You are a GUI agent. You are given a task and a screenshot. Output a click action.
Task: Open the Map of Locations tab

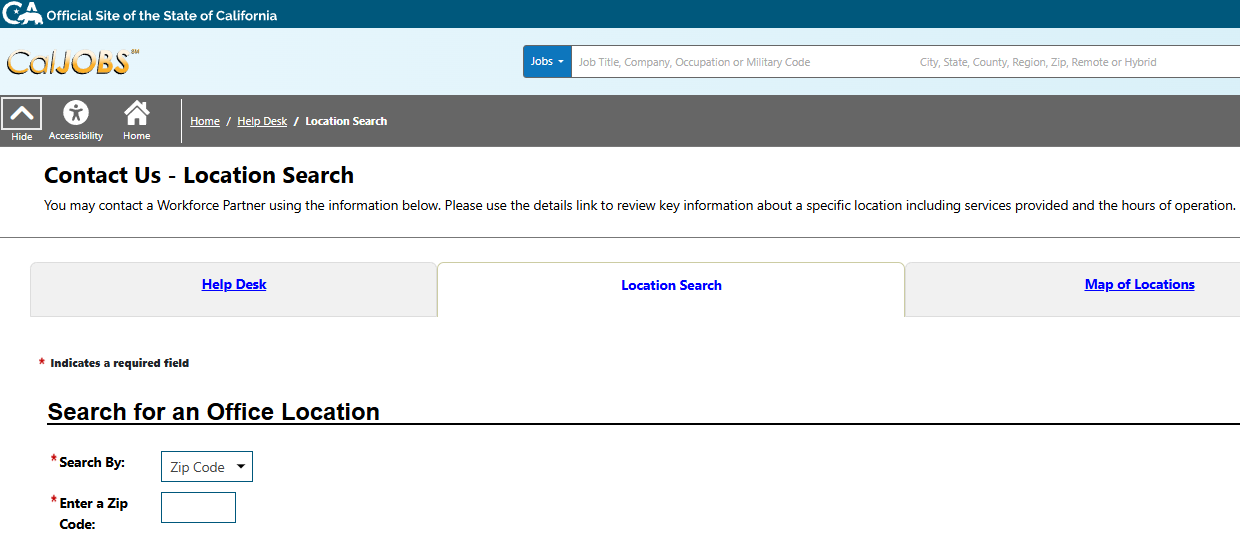click(1139, 285)
